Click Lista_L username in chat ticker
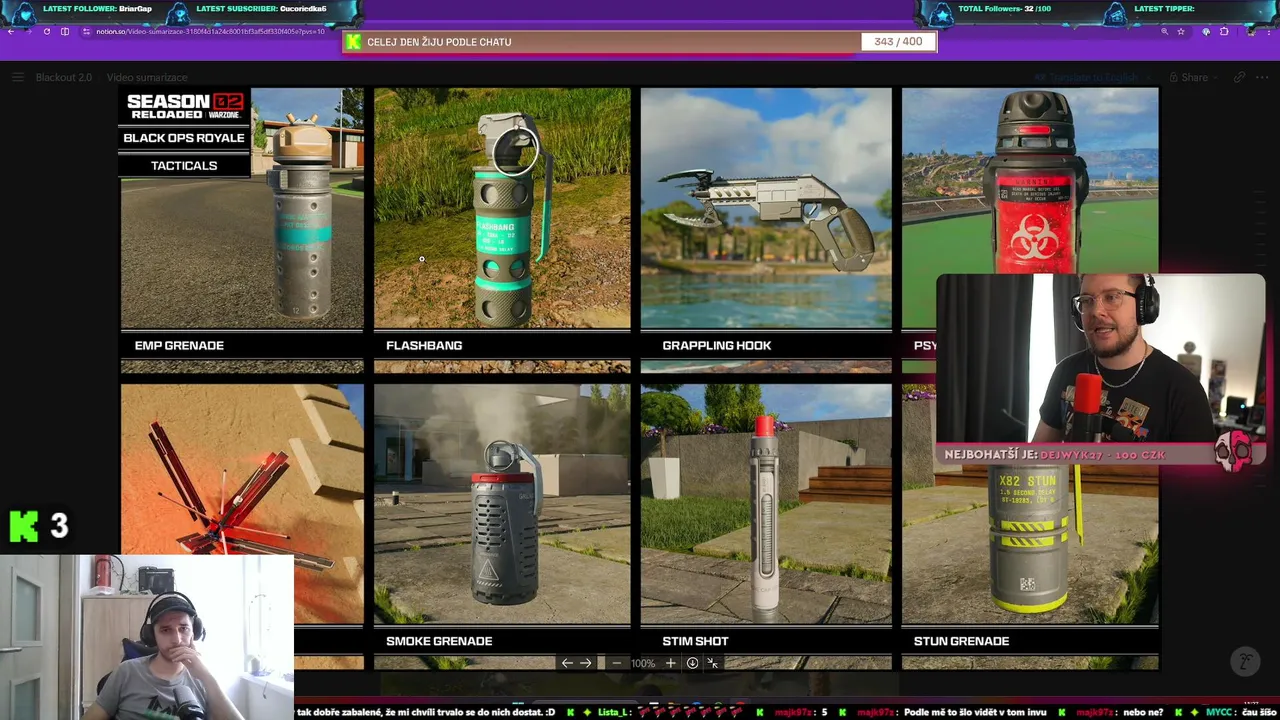This screenshot has width=1280, height=720. tap(614, 712)
